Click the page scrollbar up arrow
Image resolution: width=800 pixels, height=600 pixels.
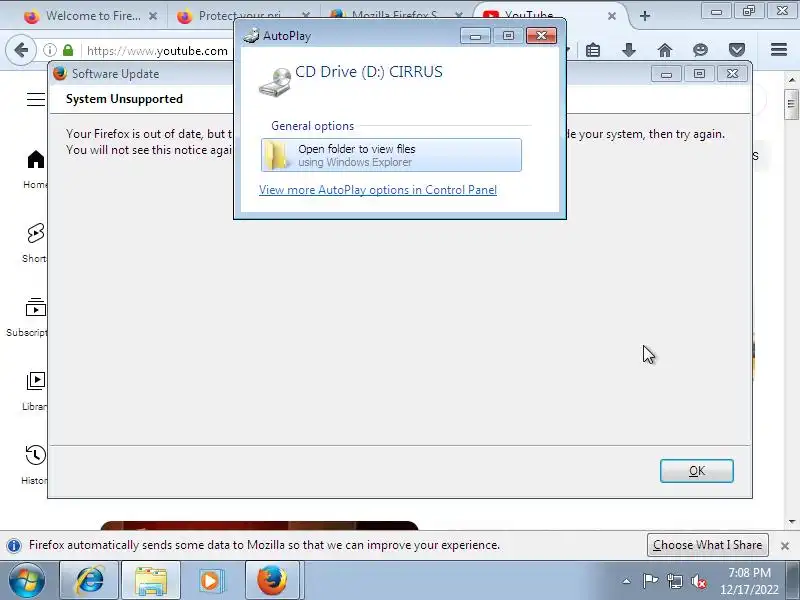(x=792, y=80)
